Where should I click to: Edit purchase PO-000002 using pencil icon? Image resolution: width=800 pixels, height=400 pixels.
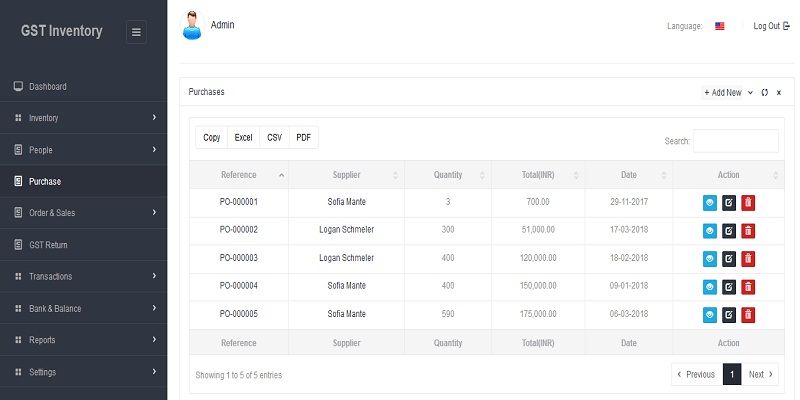point(729,230)
